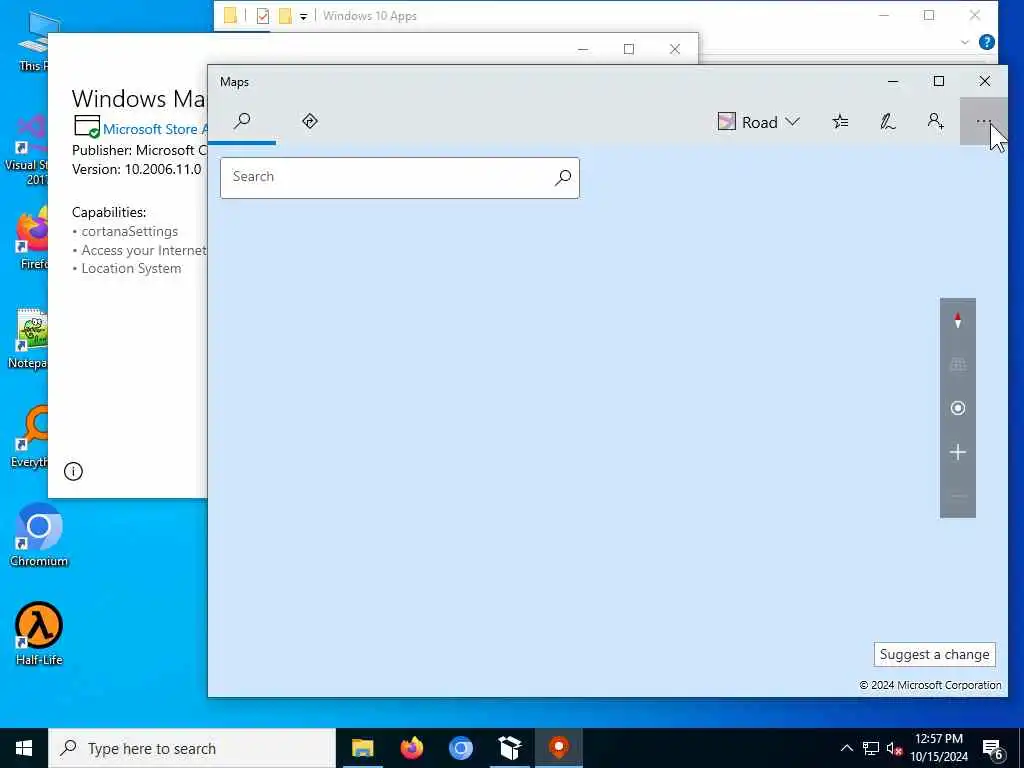Expand the ribbon chevron in Explorer window
The height and width of the screenshot is (768, 1024).
pos(965,42)
